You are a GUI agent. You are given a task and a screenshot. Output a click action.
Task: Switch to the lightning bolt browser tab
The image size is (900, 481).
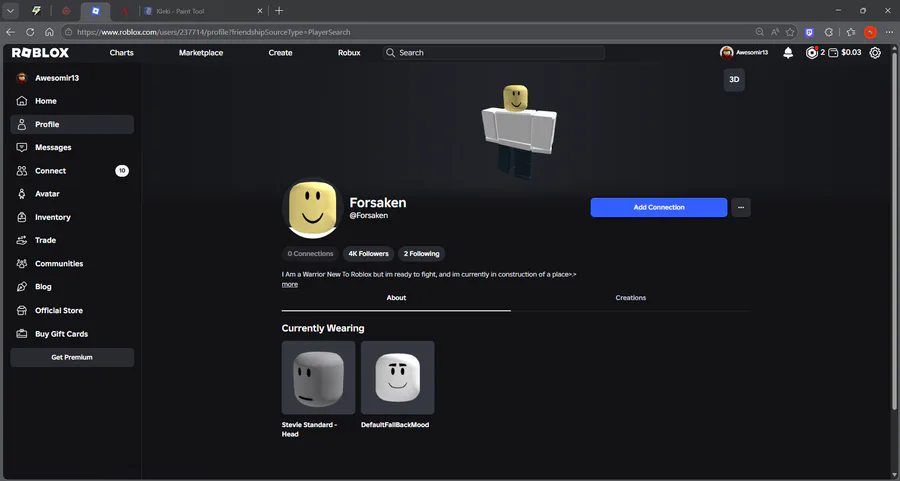(x=36, y=11)
